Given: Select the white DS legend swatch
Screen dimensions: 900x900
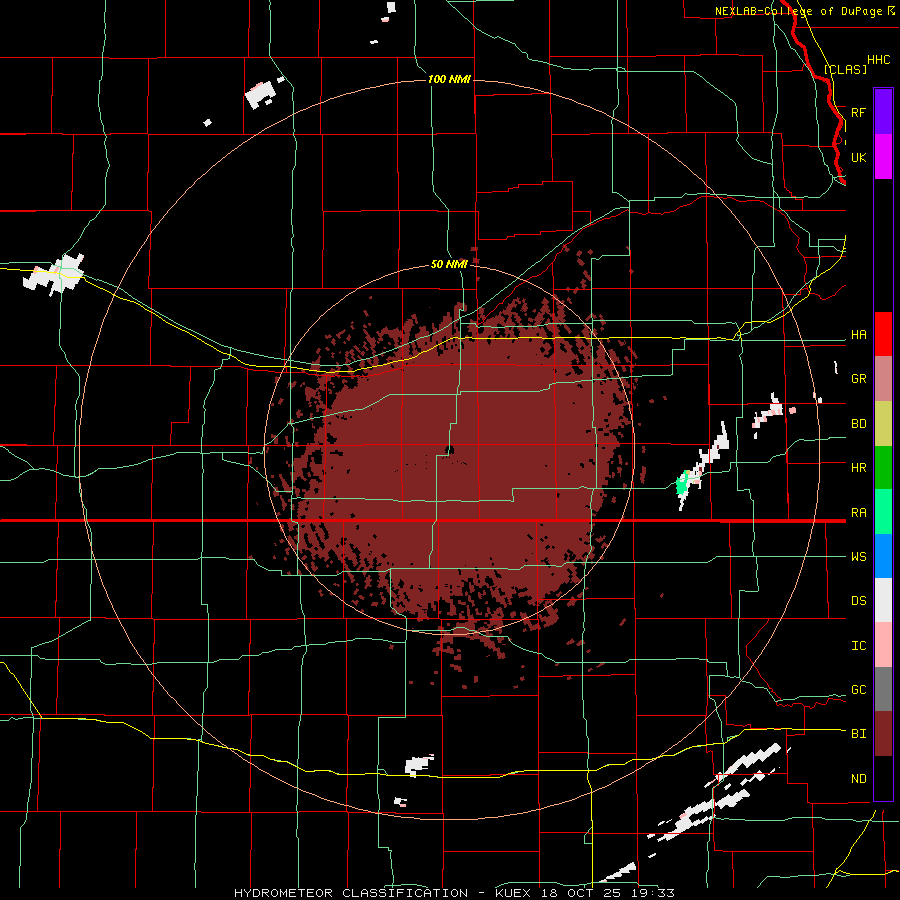Looking at the screenshot, I should 883,600.
